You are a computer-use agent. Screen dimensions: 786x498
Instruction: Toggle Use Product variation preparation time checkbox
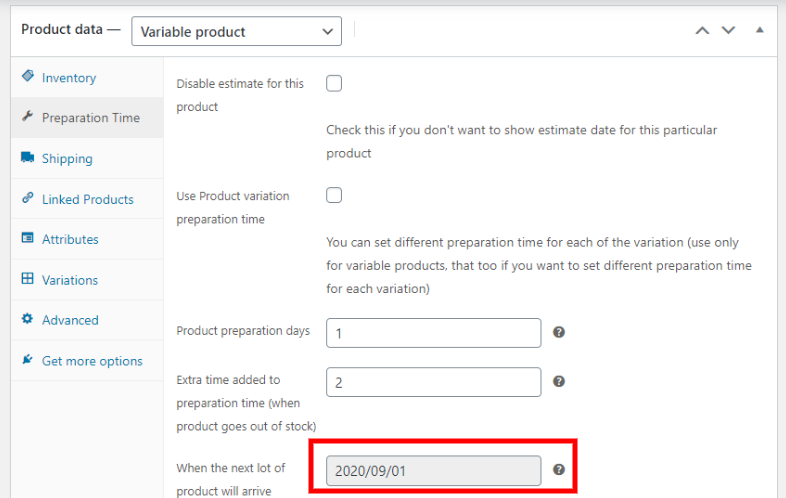coord(334,195)
